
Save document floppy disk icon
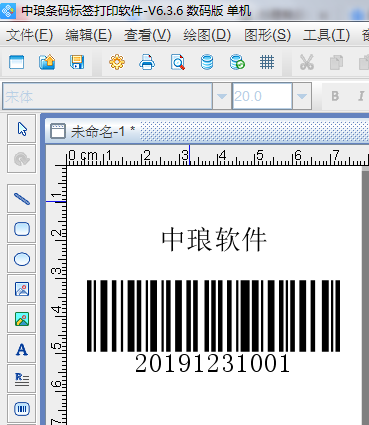pyautogui.click(x=77, y=62)
